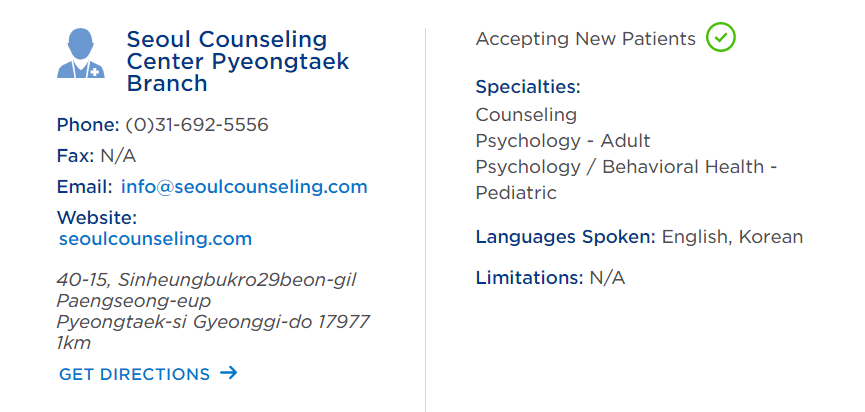The width and height of the screenshot is (865, 412).
Task: Click the green Accepting New Patients checkmark
Action: [x=720, y=38]
